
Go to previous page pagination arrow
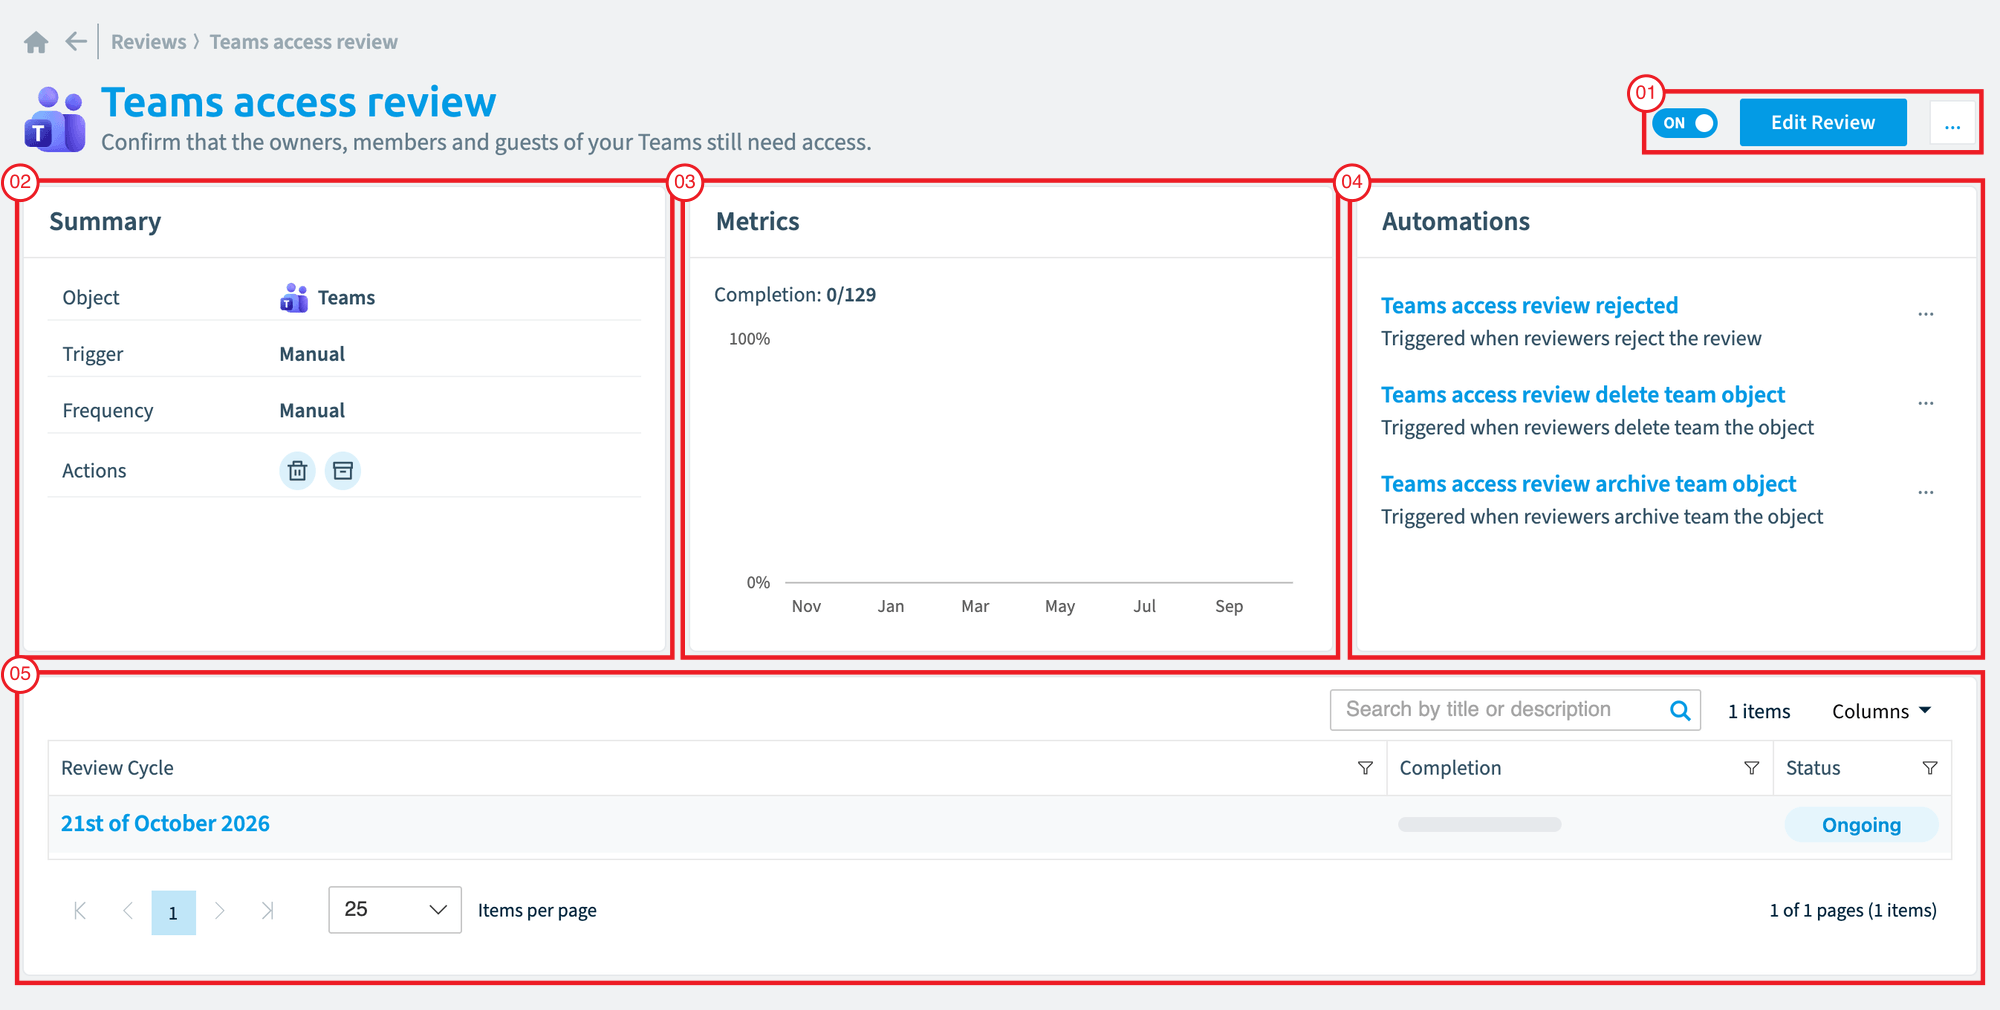tap(128, 910)
